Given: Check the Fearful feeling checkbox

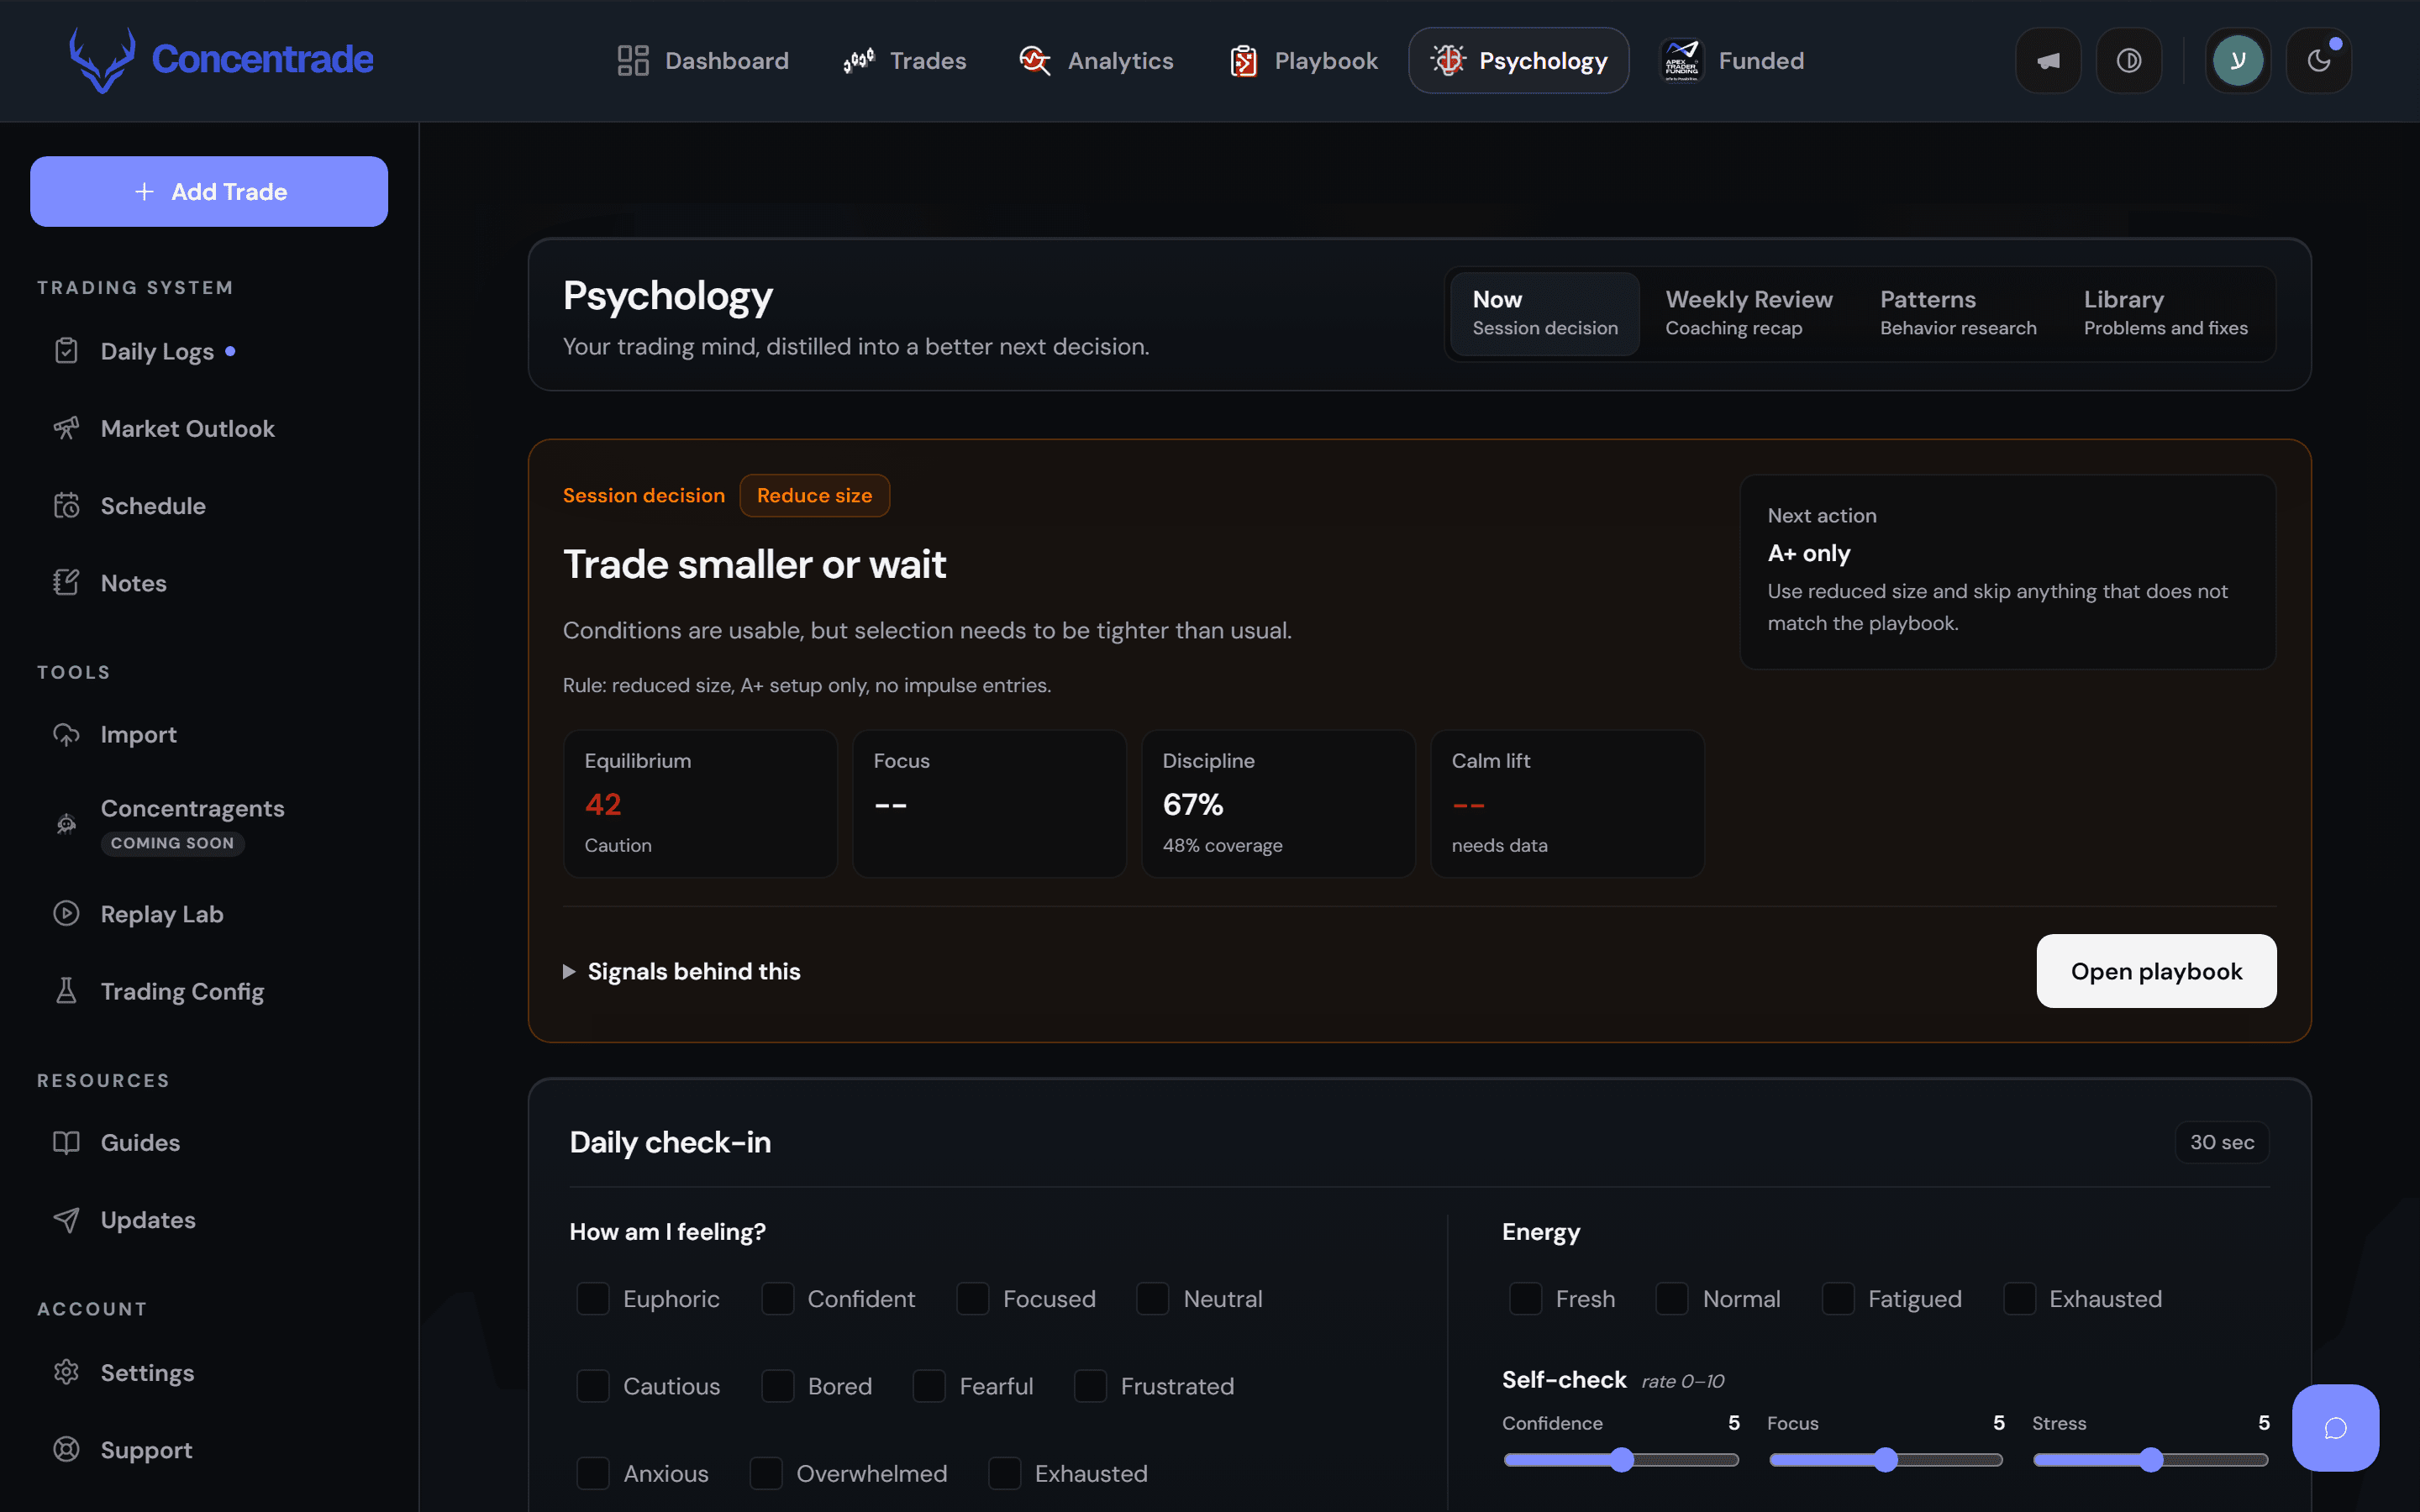Looking at the screenshot, I should [x=929, y=1386].
